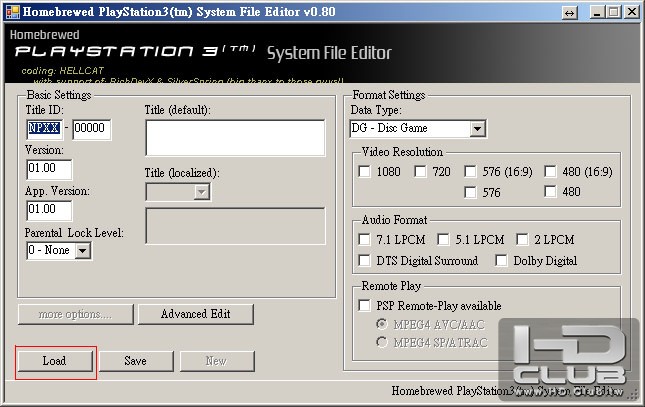
Task: Tick DTS Digital Surround checkbox
Action: (364, 260)
